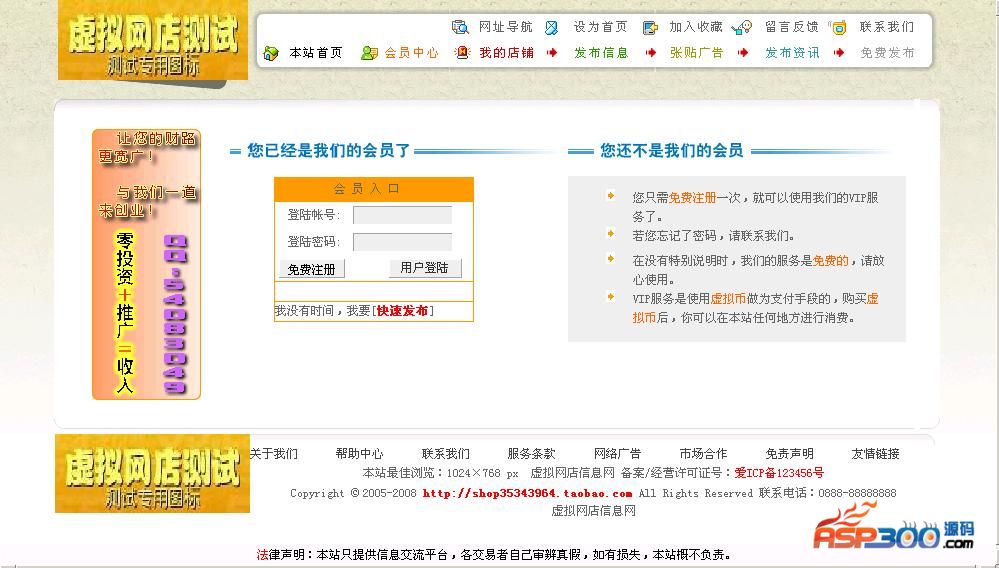999x568 pixels.
Task: Open 服务条款 footer link
Action: click(x=531, y=454)
